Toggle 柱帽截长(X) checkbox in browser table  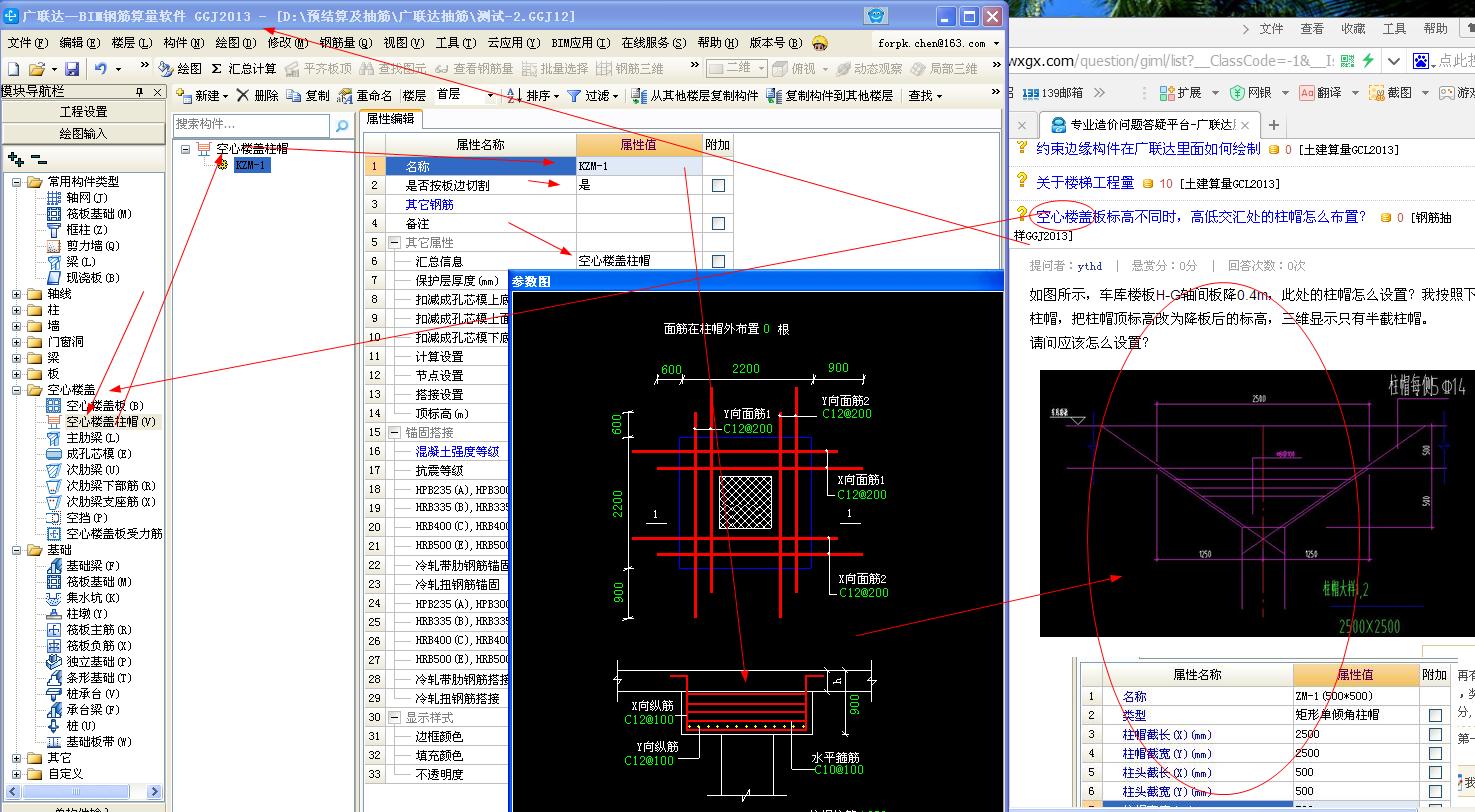(x=1435, y=734)
